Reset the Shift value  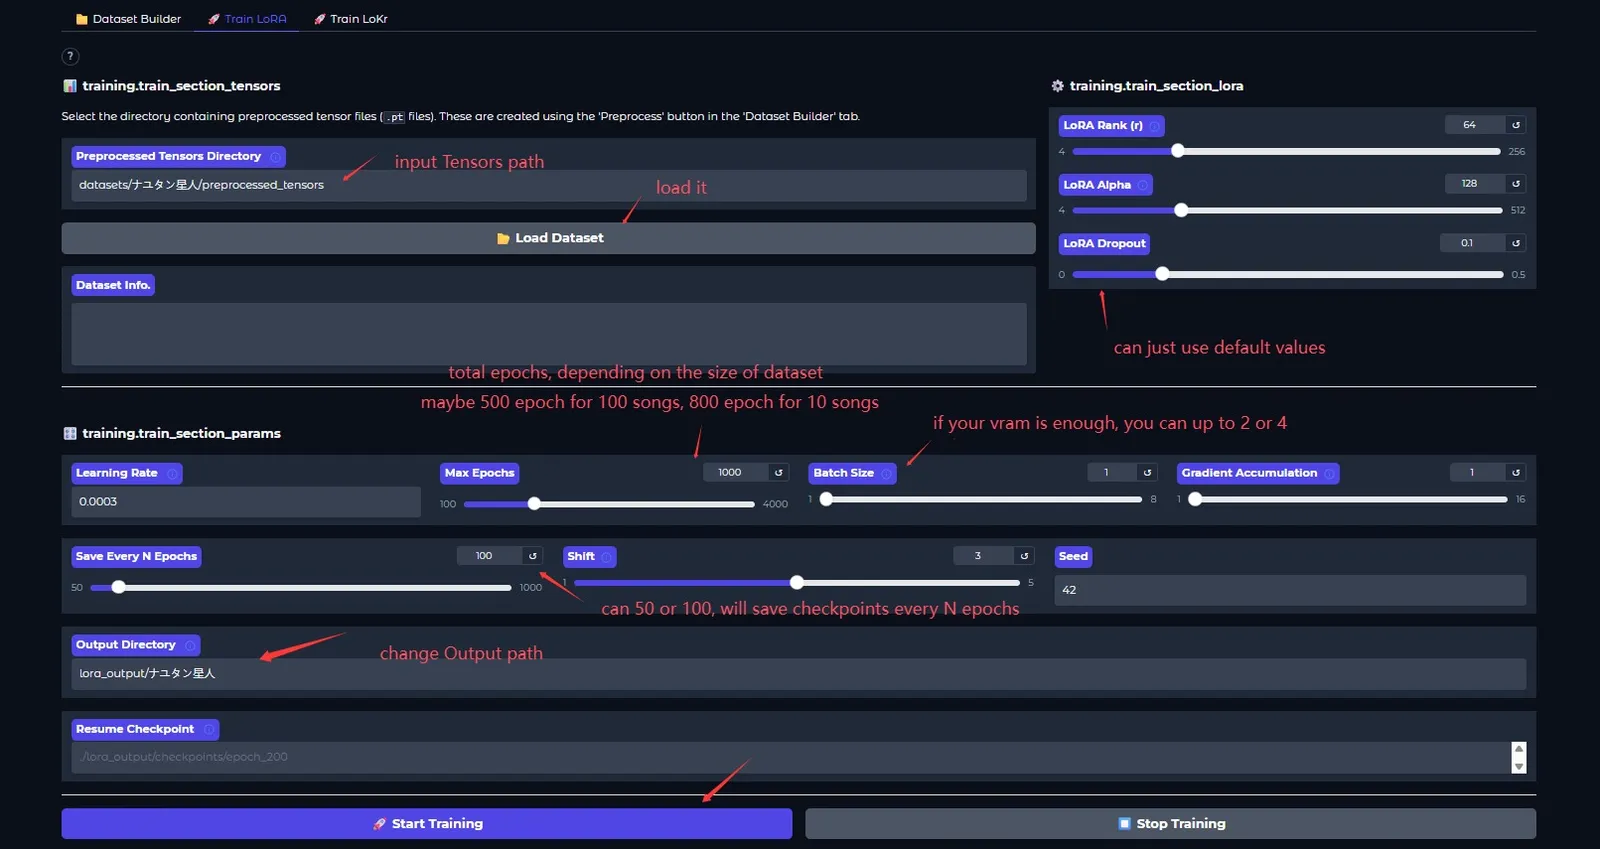pyautogui.click(x=1024, y=556)
